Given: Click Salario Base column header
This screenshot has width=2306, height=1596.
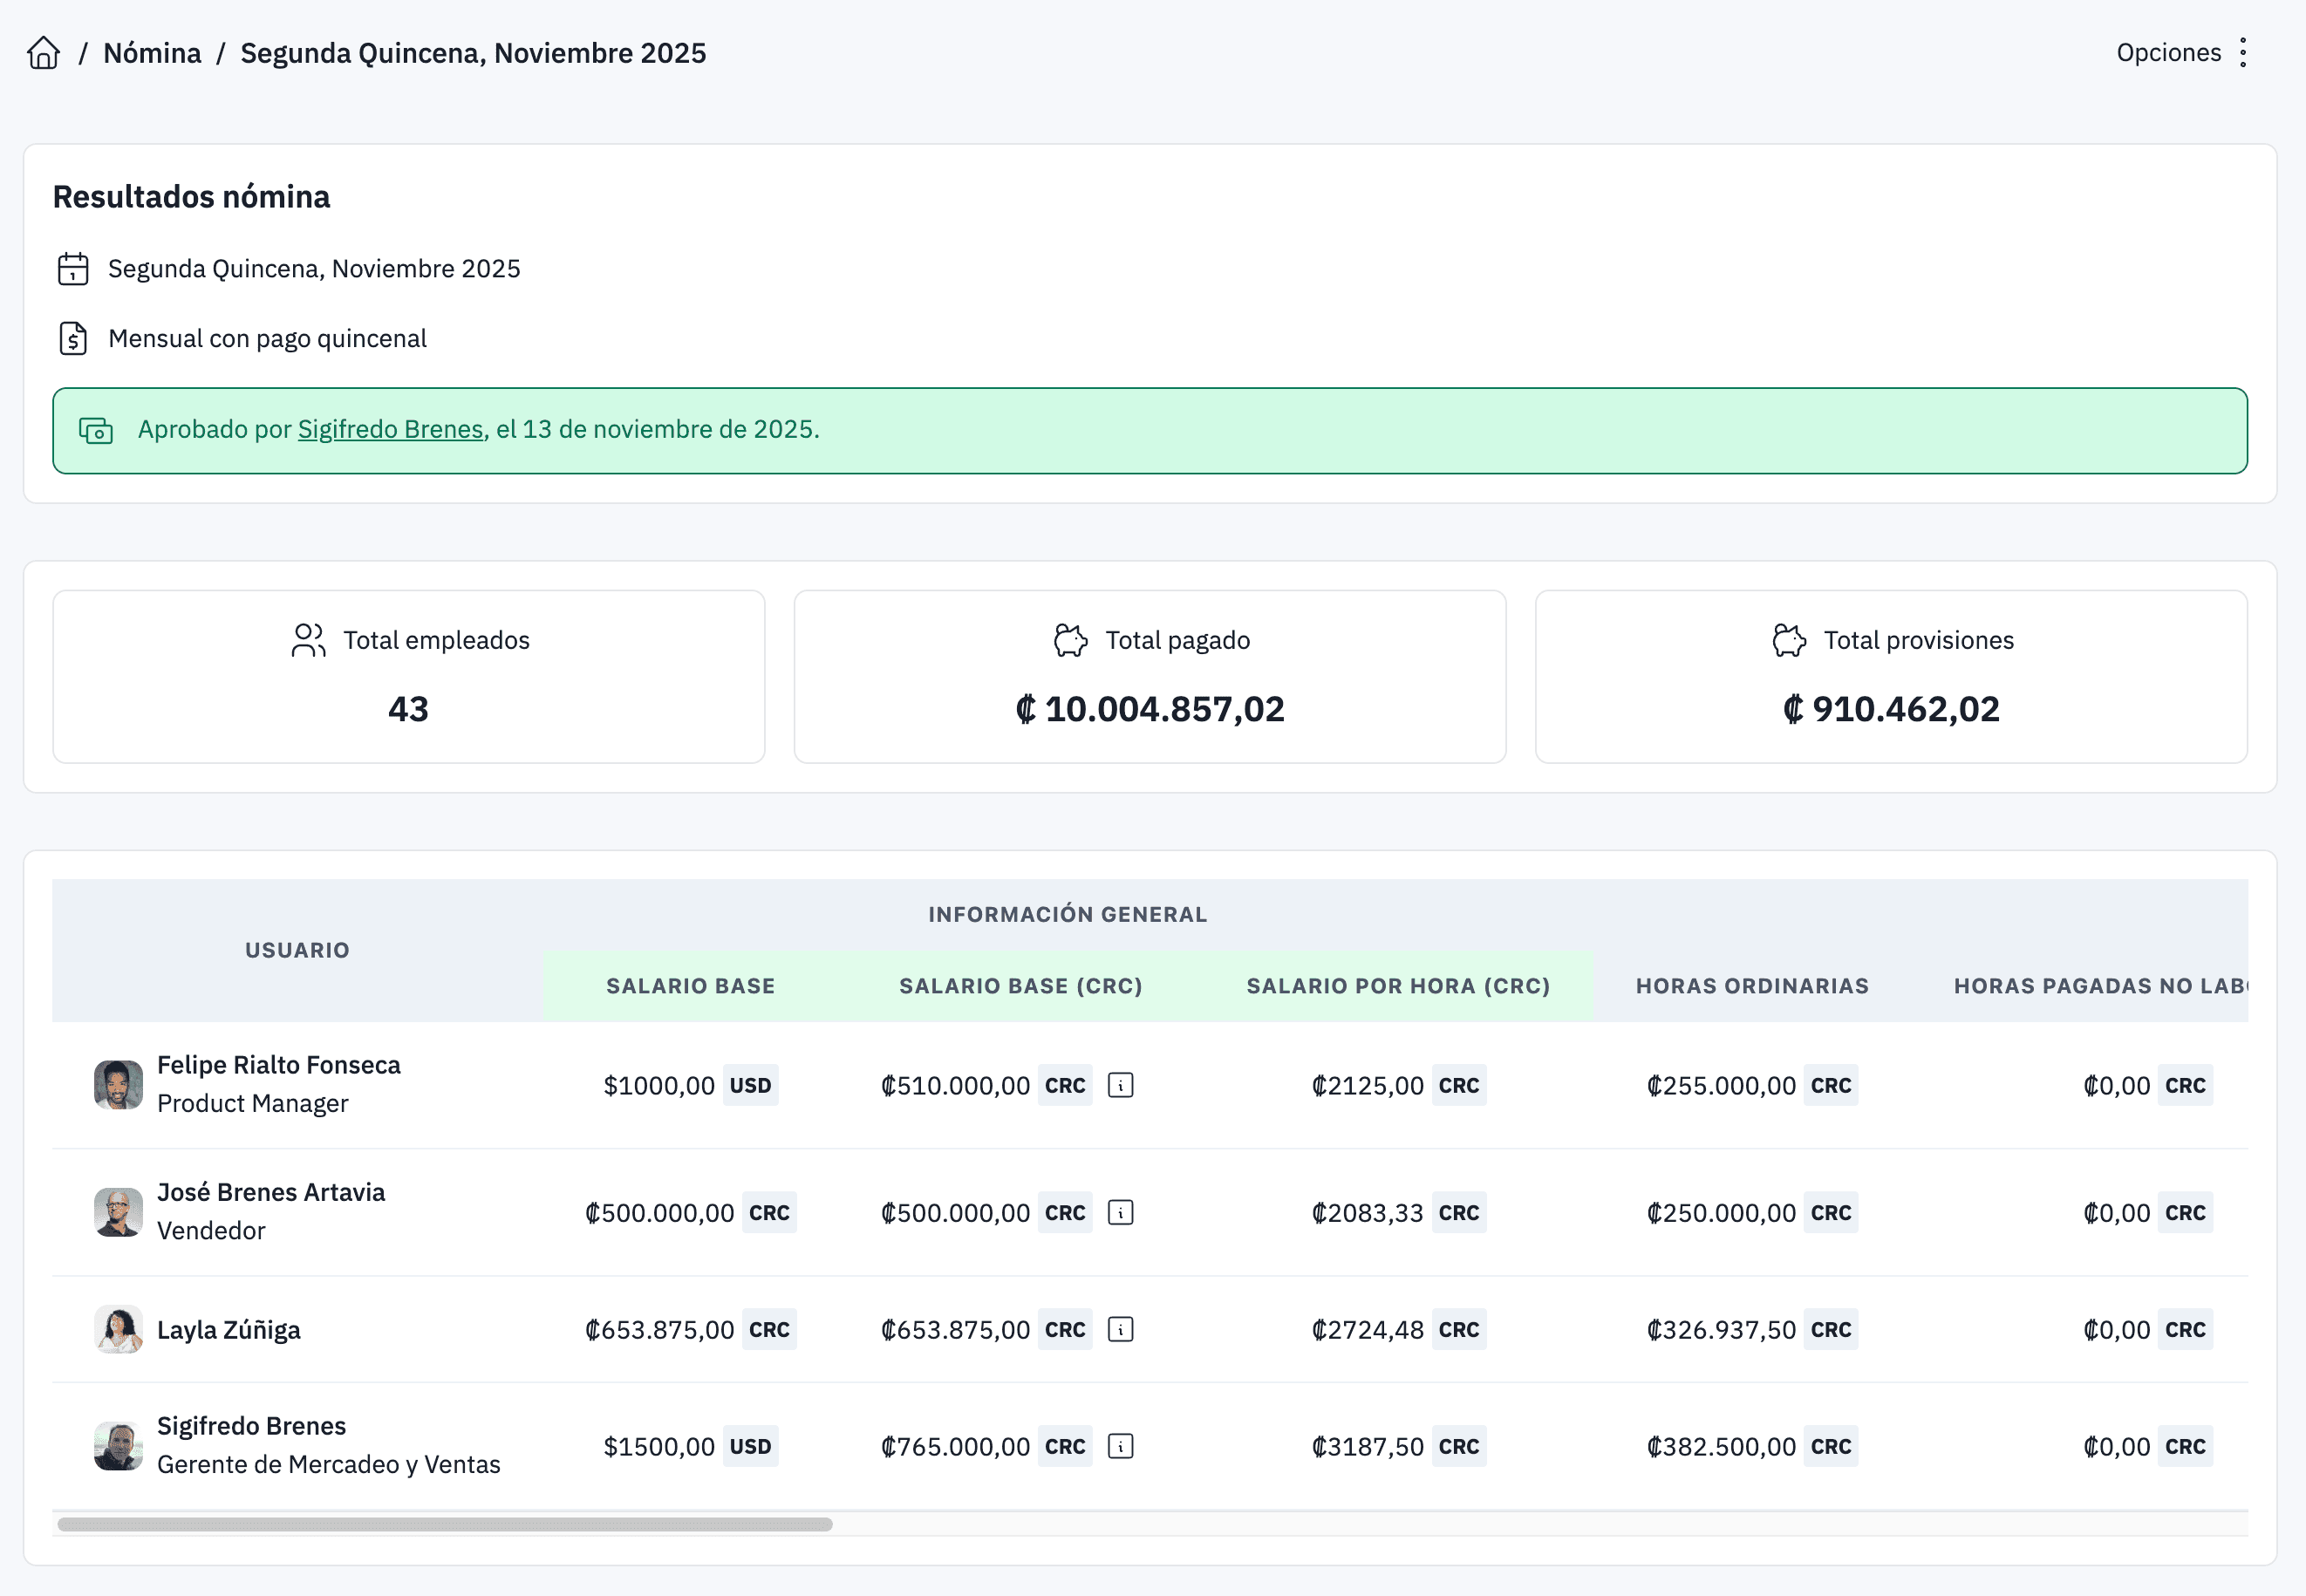Looking at the screenshot, I should pyautogui.click(x=690, y=986).
